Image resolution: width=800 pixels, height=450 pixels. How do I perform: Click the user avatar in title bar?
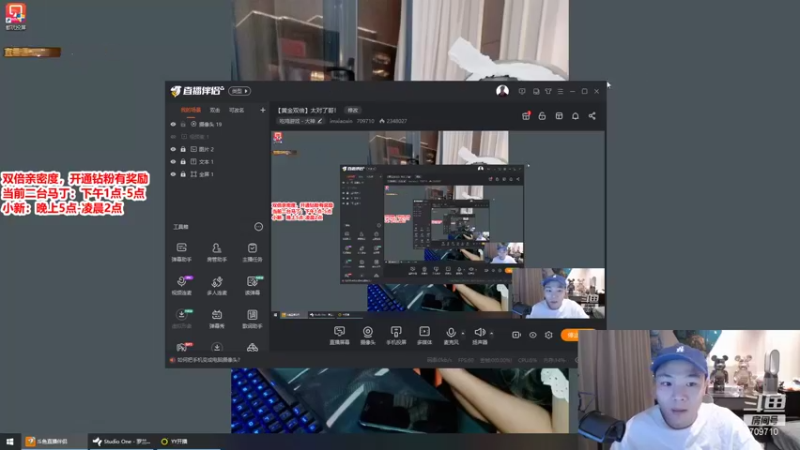[x=503, y=91]
